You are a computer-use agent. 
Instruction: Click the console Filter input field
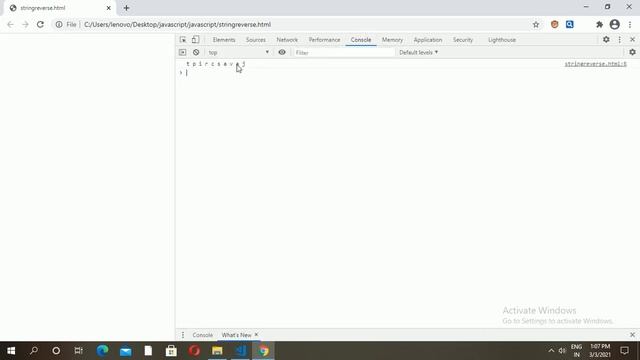click(344, 52)
